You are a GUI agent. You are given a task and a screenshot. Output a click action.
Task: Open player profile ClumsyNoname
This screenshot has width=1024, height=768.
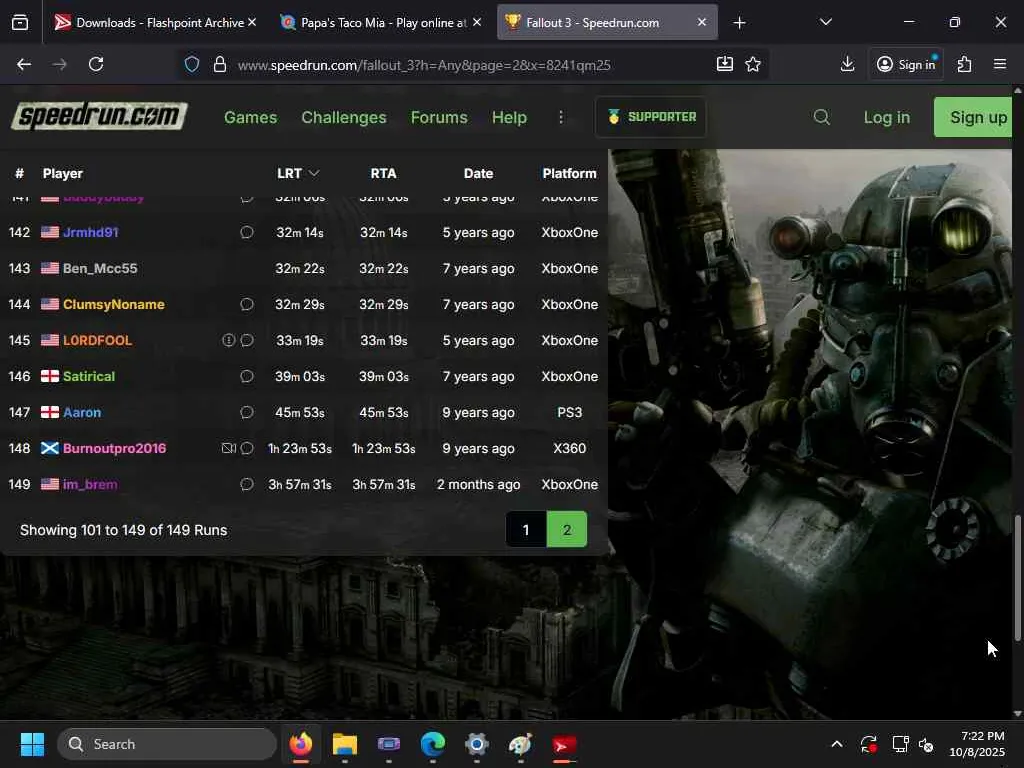pos(114,304)
